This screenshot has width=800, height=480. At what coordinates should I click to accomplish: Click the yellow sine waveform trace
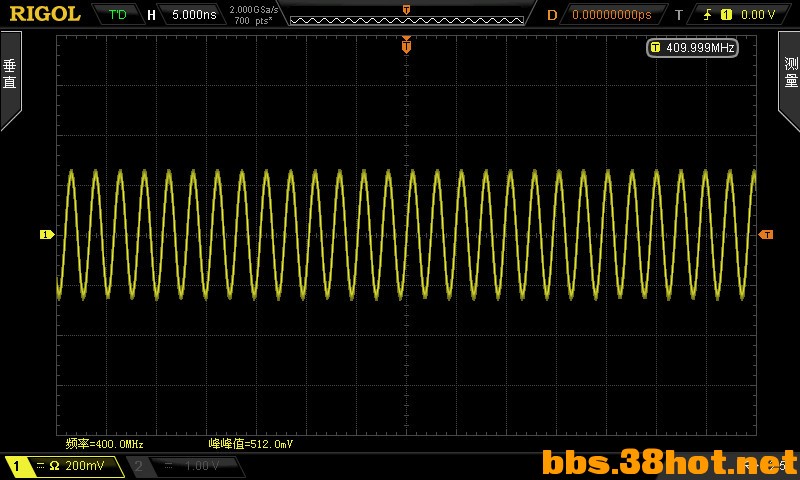click(406, 235)
